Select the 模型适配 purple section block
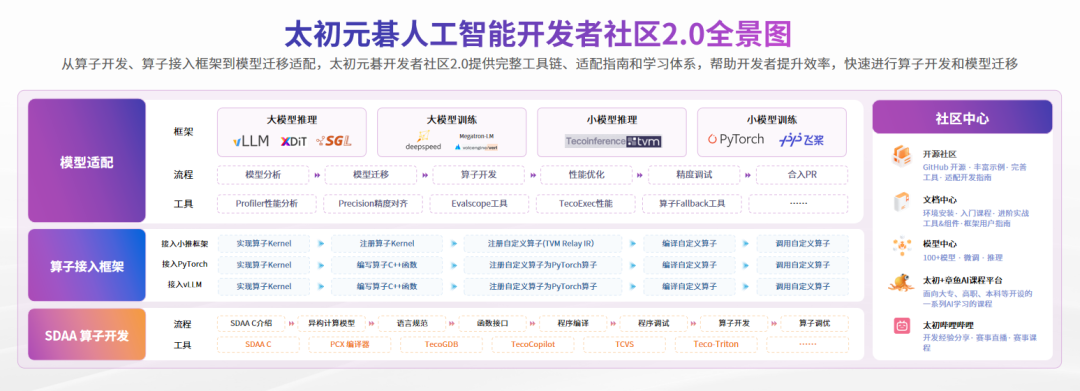 (x=87, y=162)
